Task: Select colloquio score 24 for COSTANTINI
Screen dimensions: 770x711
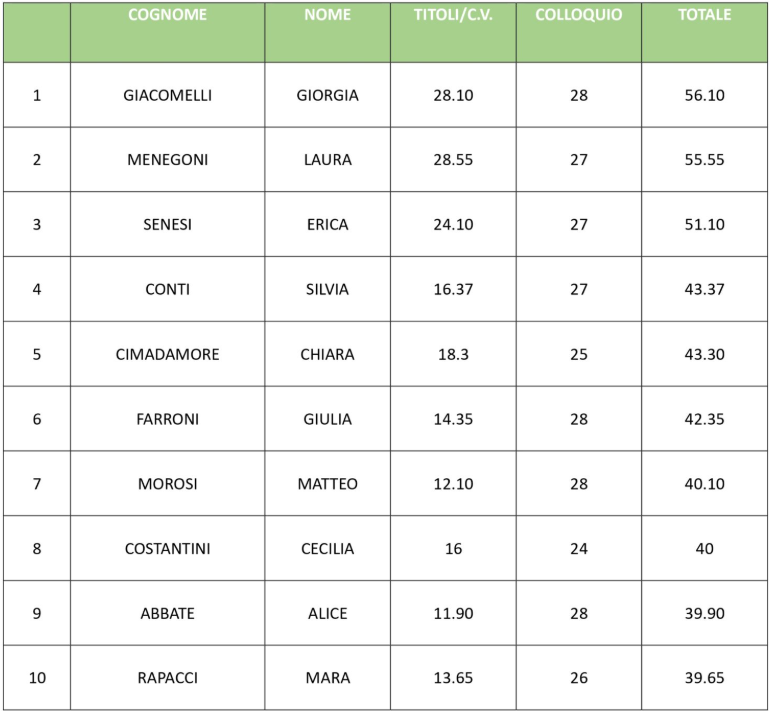Action: 578,548
